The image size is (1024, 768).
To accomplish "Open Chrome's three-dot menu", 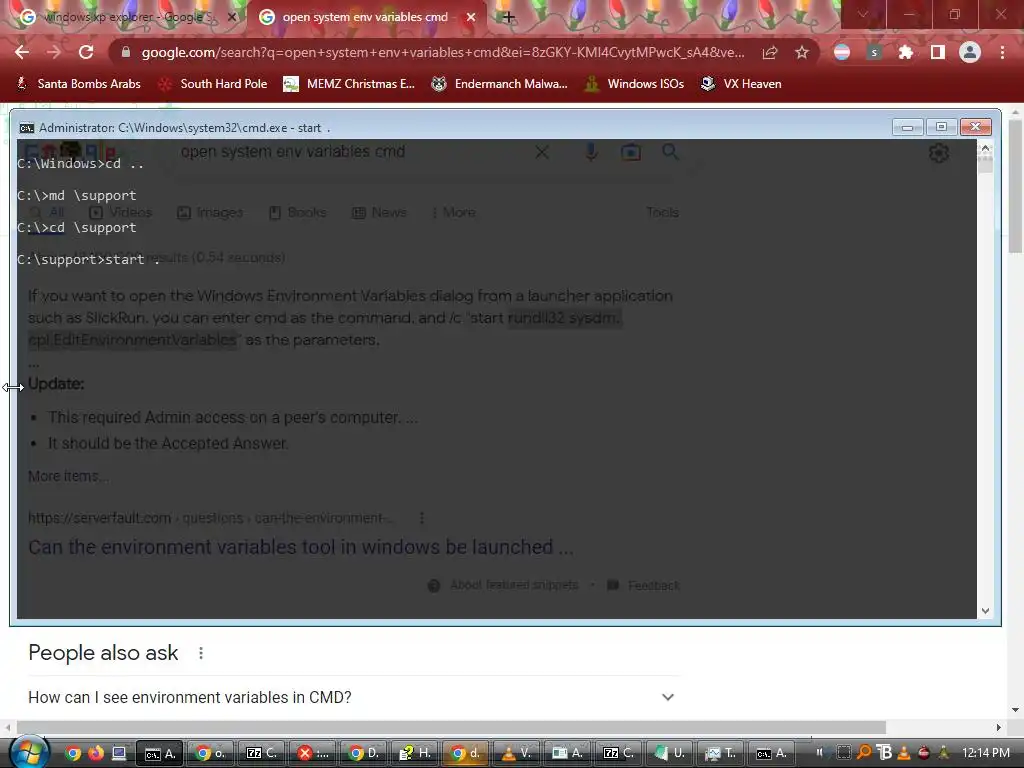I will coord(1002,52).
